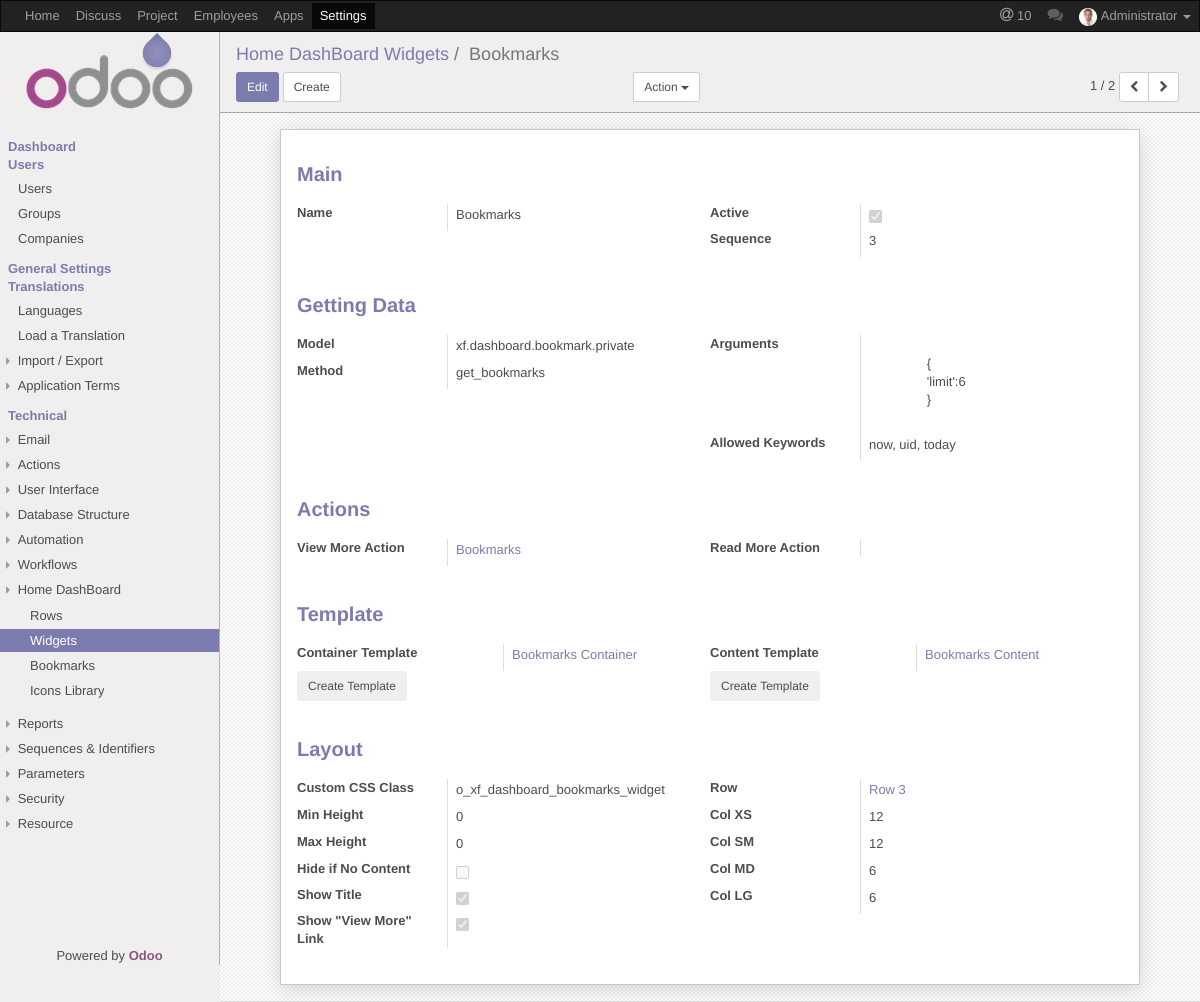The width and height of the screenshot is (1200, 1002).
Task: Navigate to the previous record arrow
Action: (1133, 87)
